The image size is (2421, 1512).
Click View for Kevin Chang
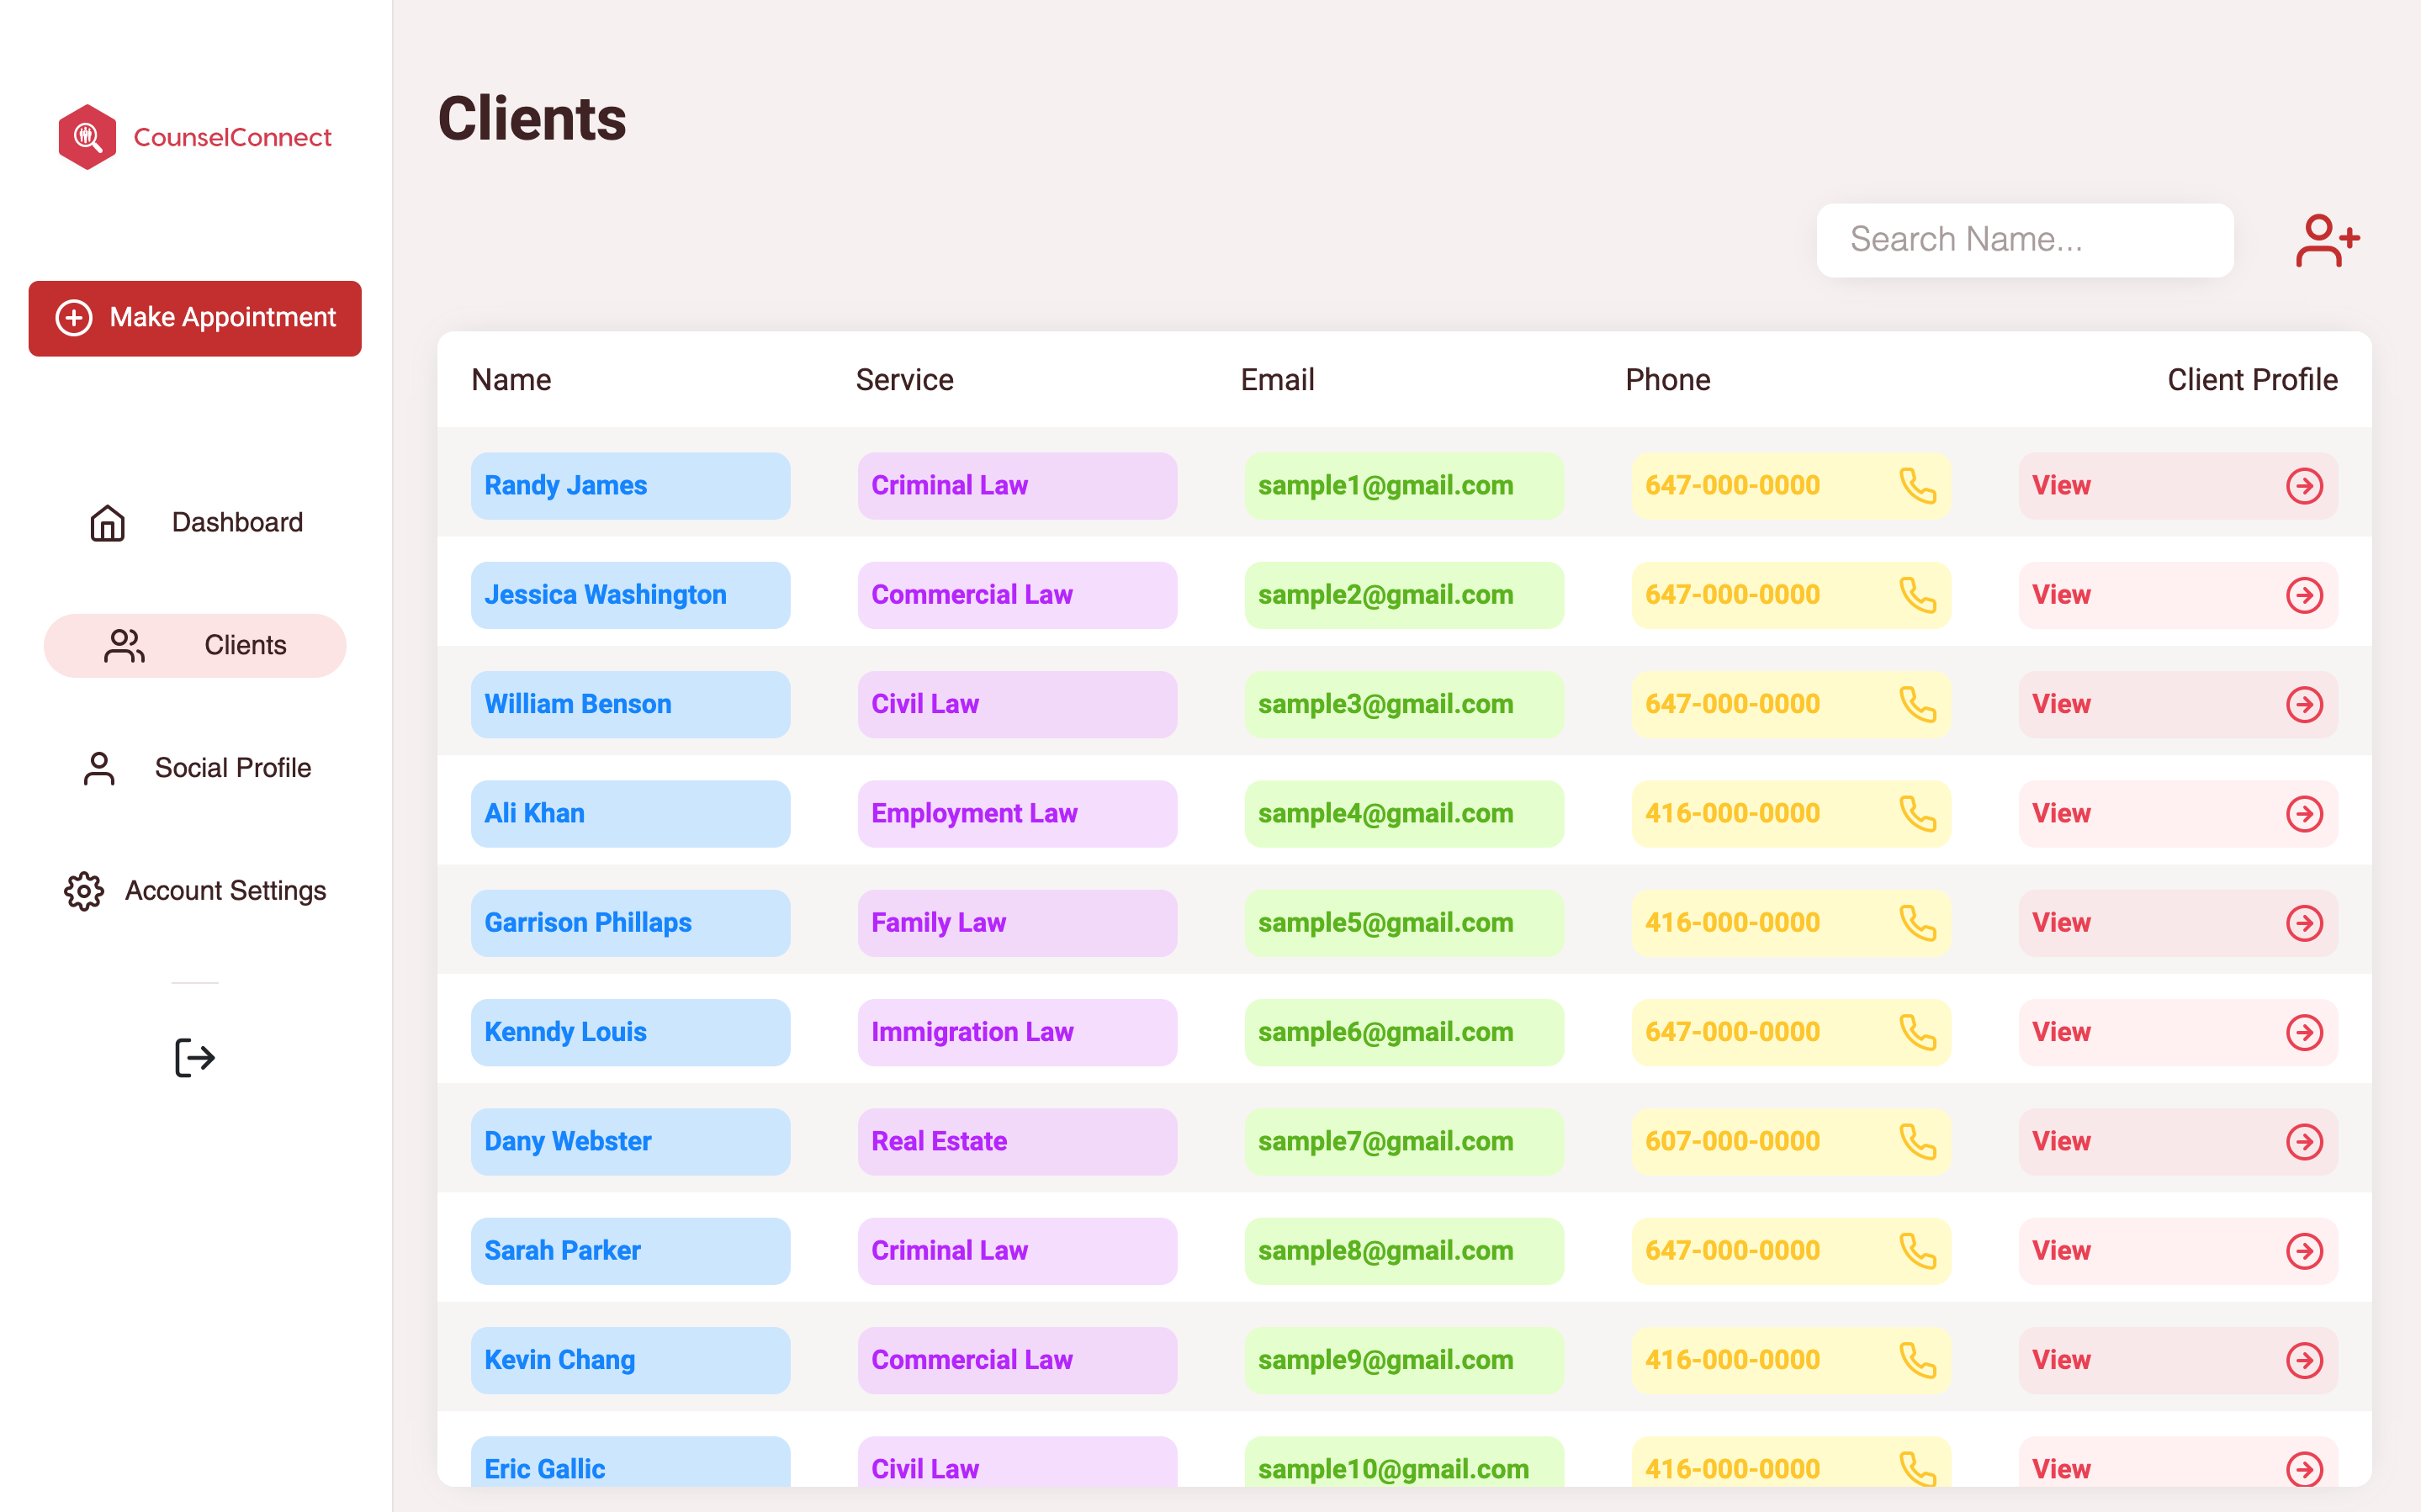tap(2177, 1360)
